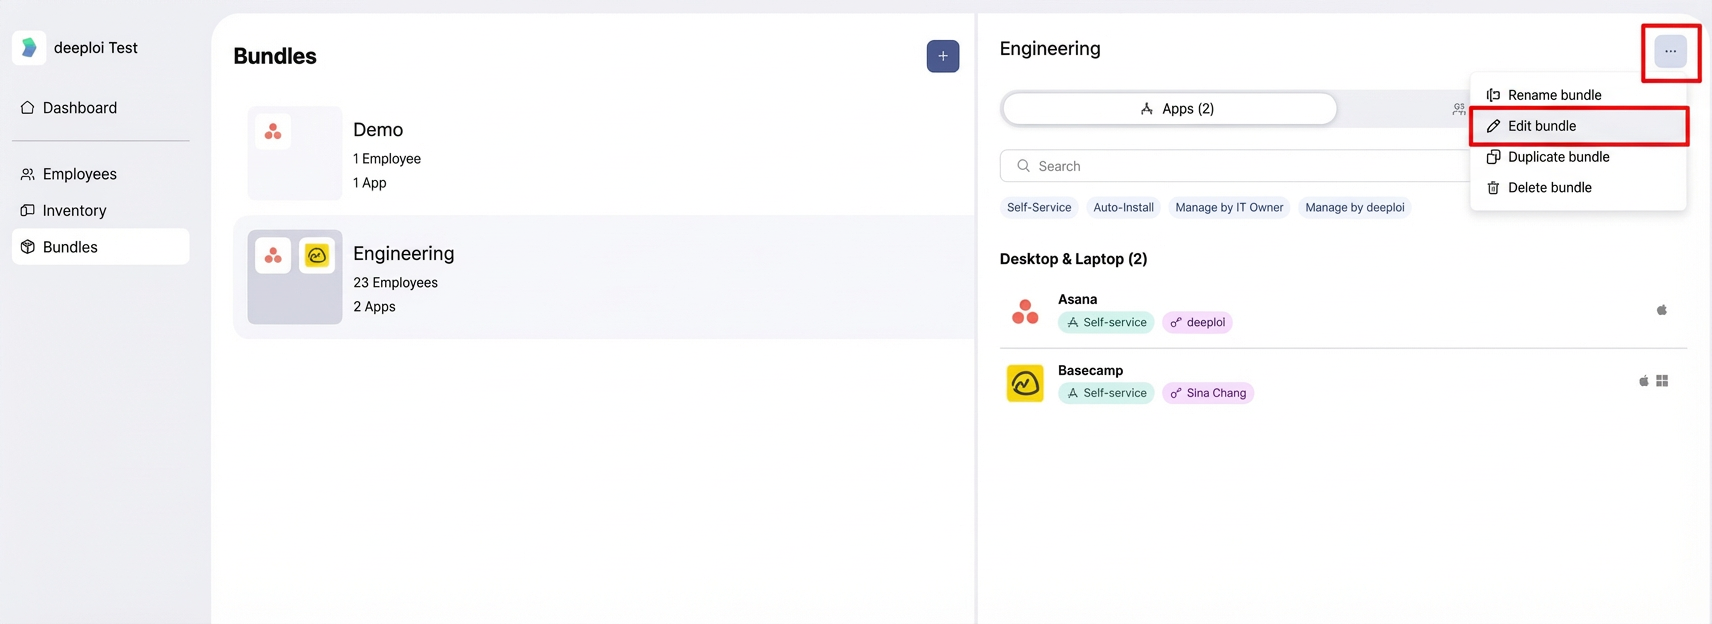This screenshot has height=624, width=1712.
Task: Click the deeploi logo icon
Action: point(29,47)
